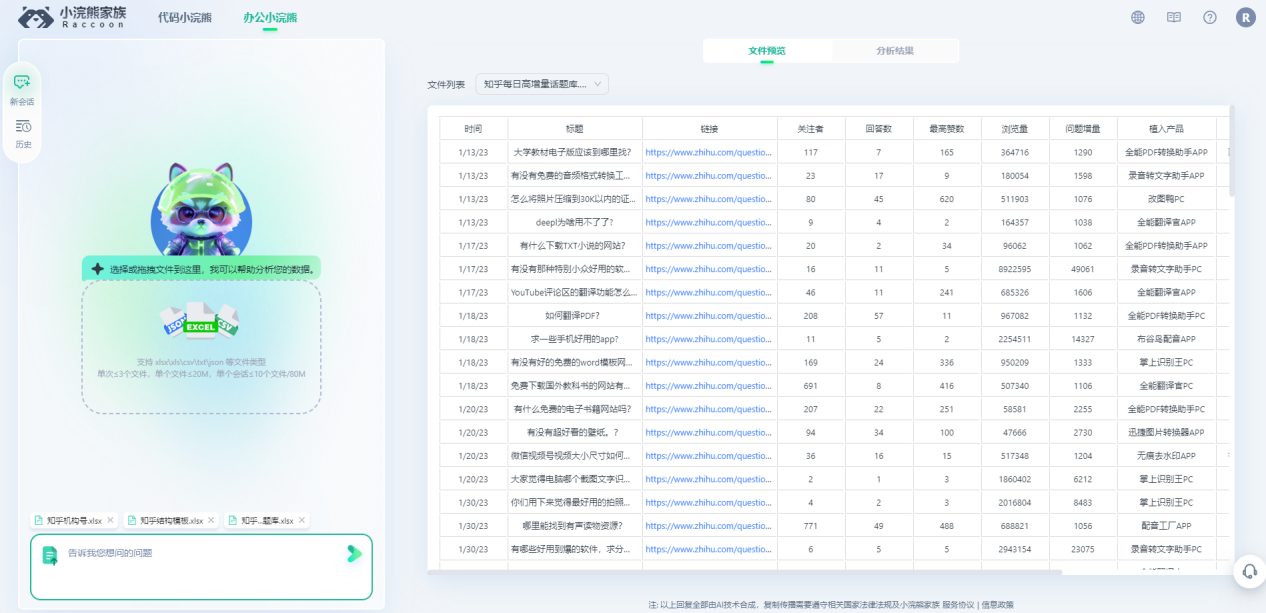Click the 回答数 column header
The width and height of the screenshot is (1266, 613).
879,129
